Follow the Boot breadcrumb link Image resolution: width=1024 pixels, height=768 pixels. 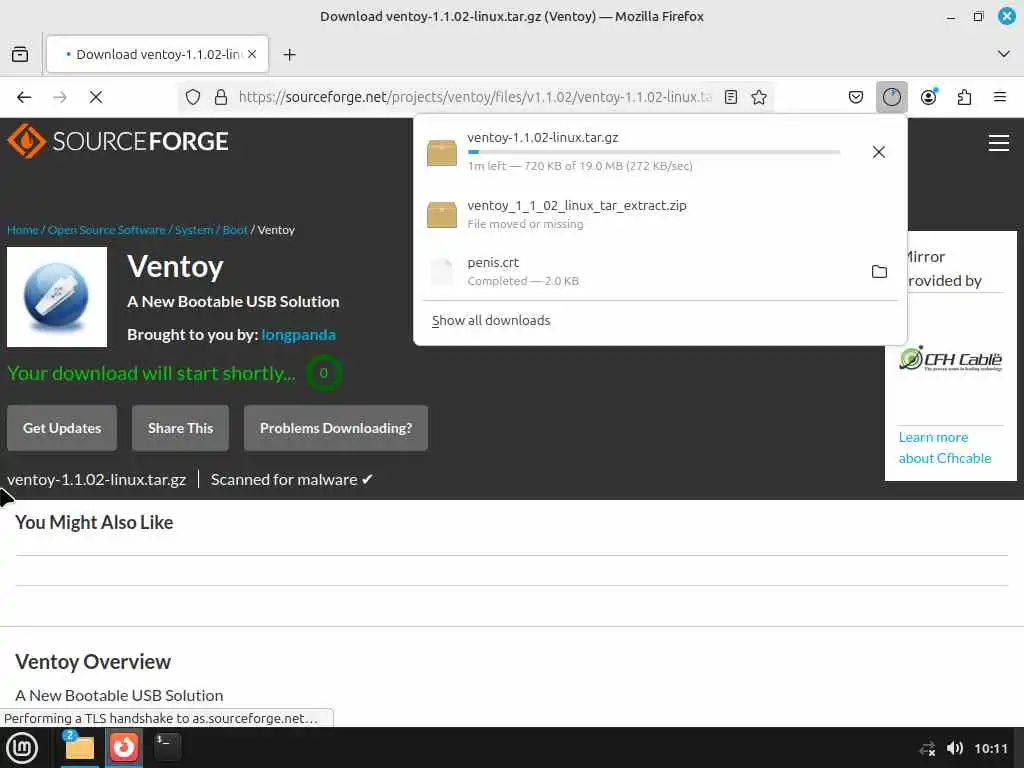234,230
